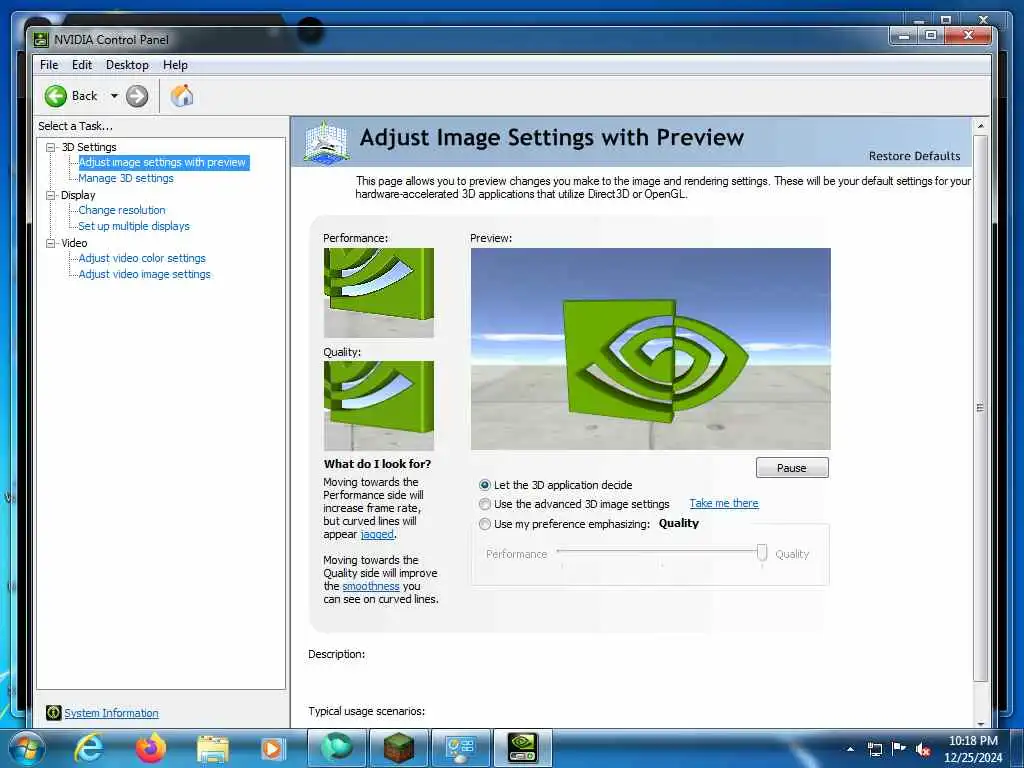Open the System Information link
Screen dimensions: 1024x768
click(111, 713)
